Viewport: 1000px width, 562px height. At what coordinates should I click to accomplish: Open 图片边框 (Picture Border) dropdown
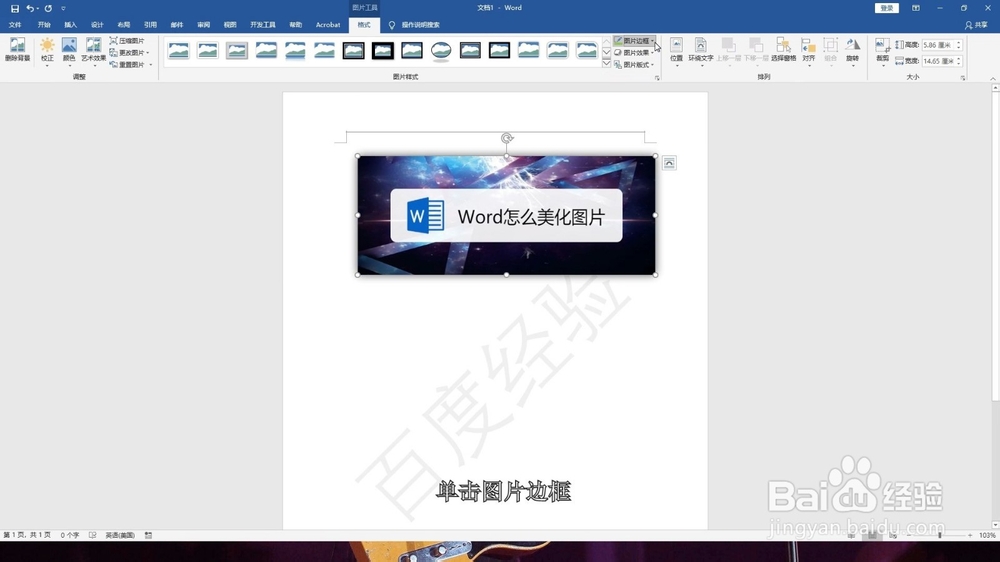click(635, 41)
